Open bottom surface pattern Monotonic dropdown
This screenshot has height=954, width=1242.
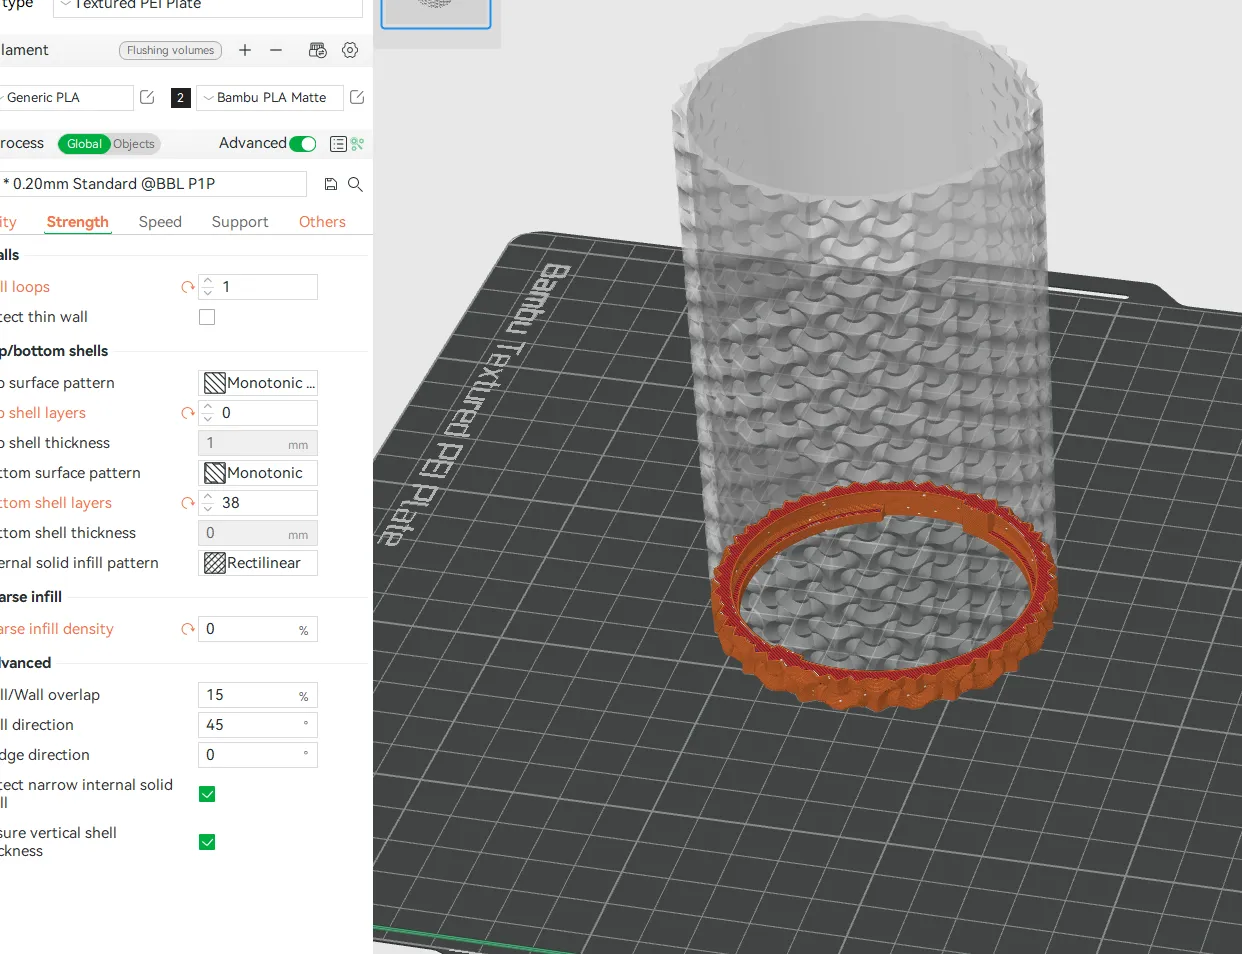(x=258, y=473)
